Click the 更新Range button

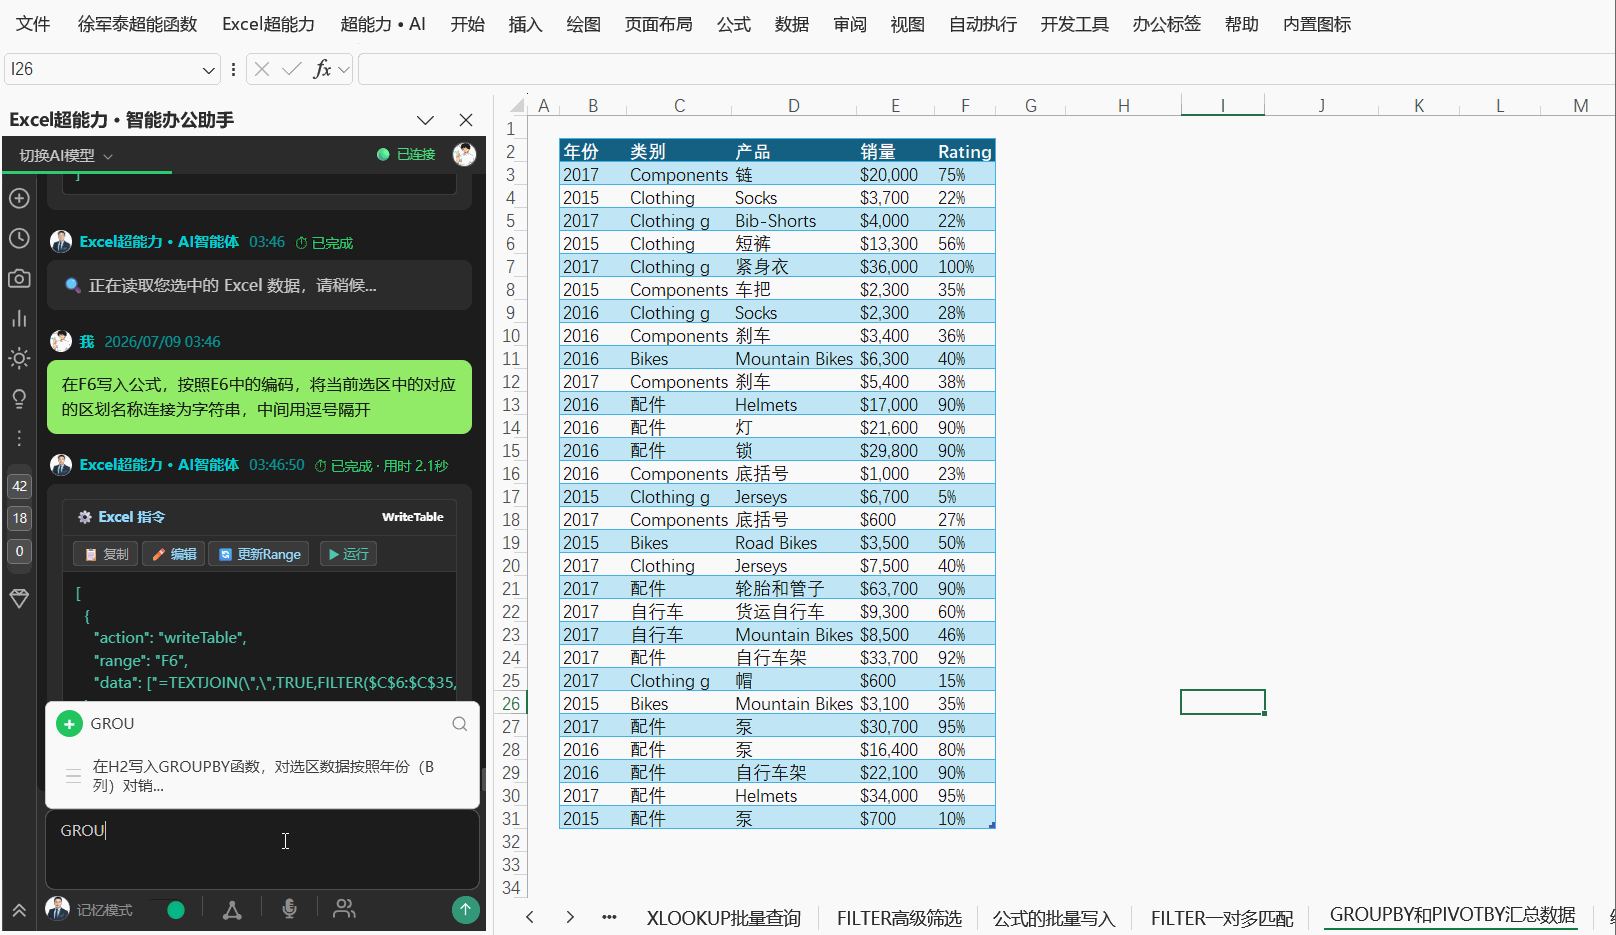coord(260,554)
